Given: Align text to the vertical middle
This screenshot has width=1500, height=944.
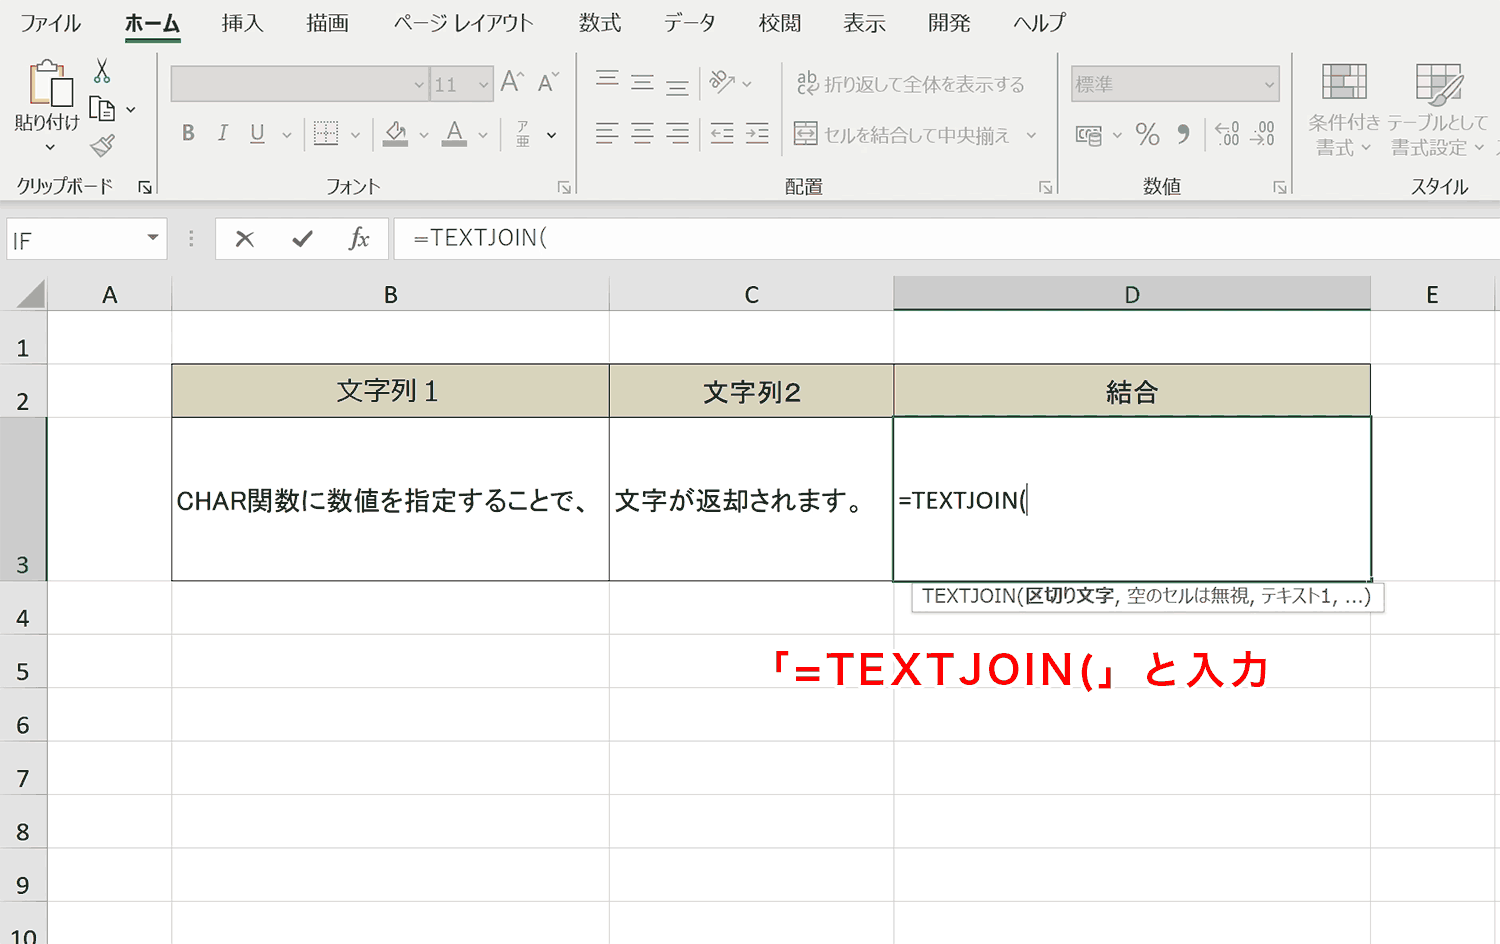Looking at the screenshot, I should tap(642, 83).
